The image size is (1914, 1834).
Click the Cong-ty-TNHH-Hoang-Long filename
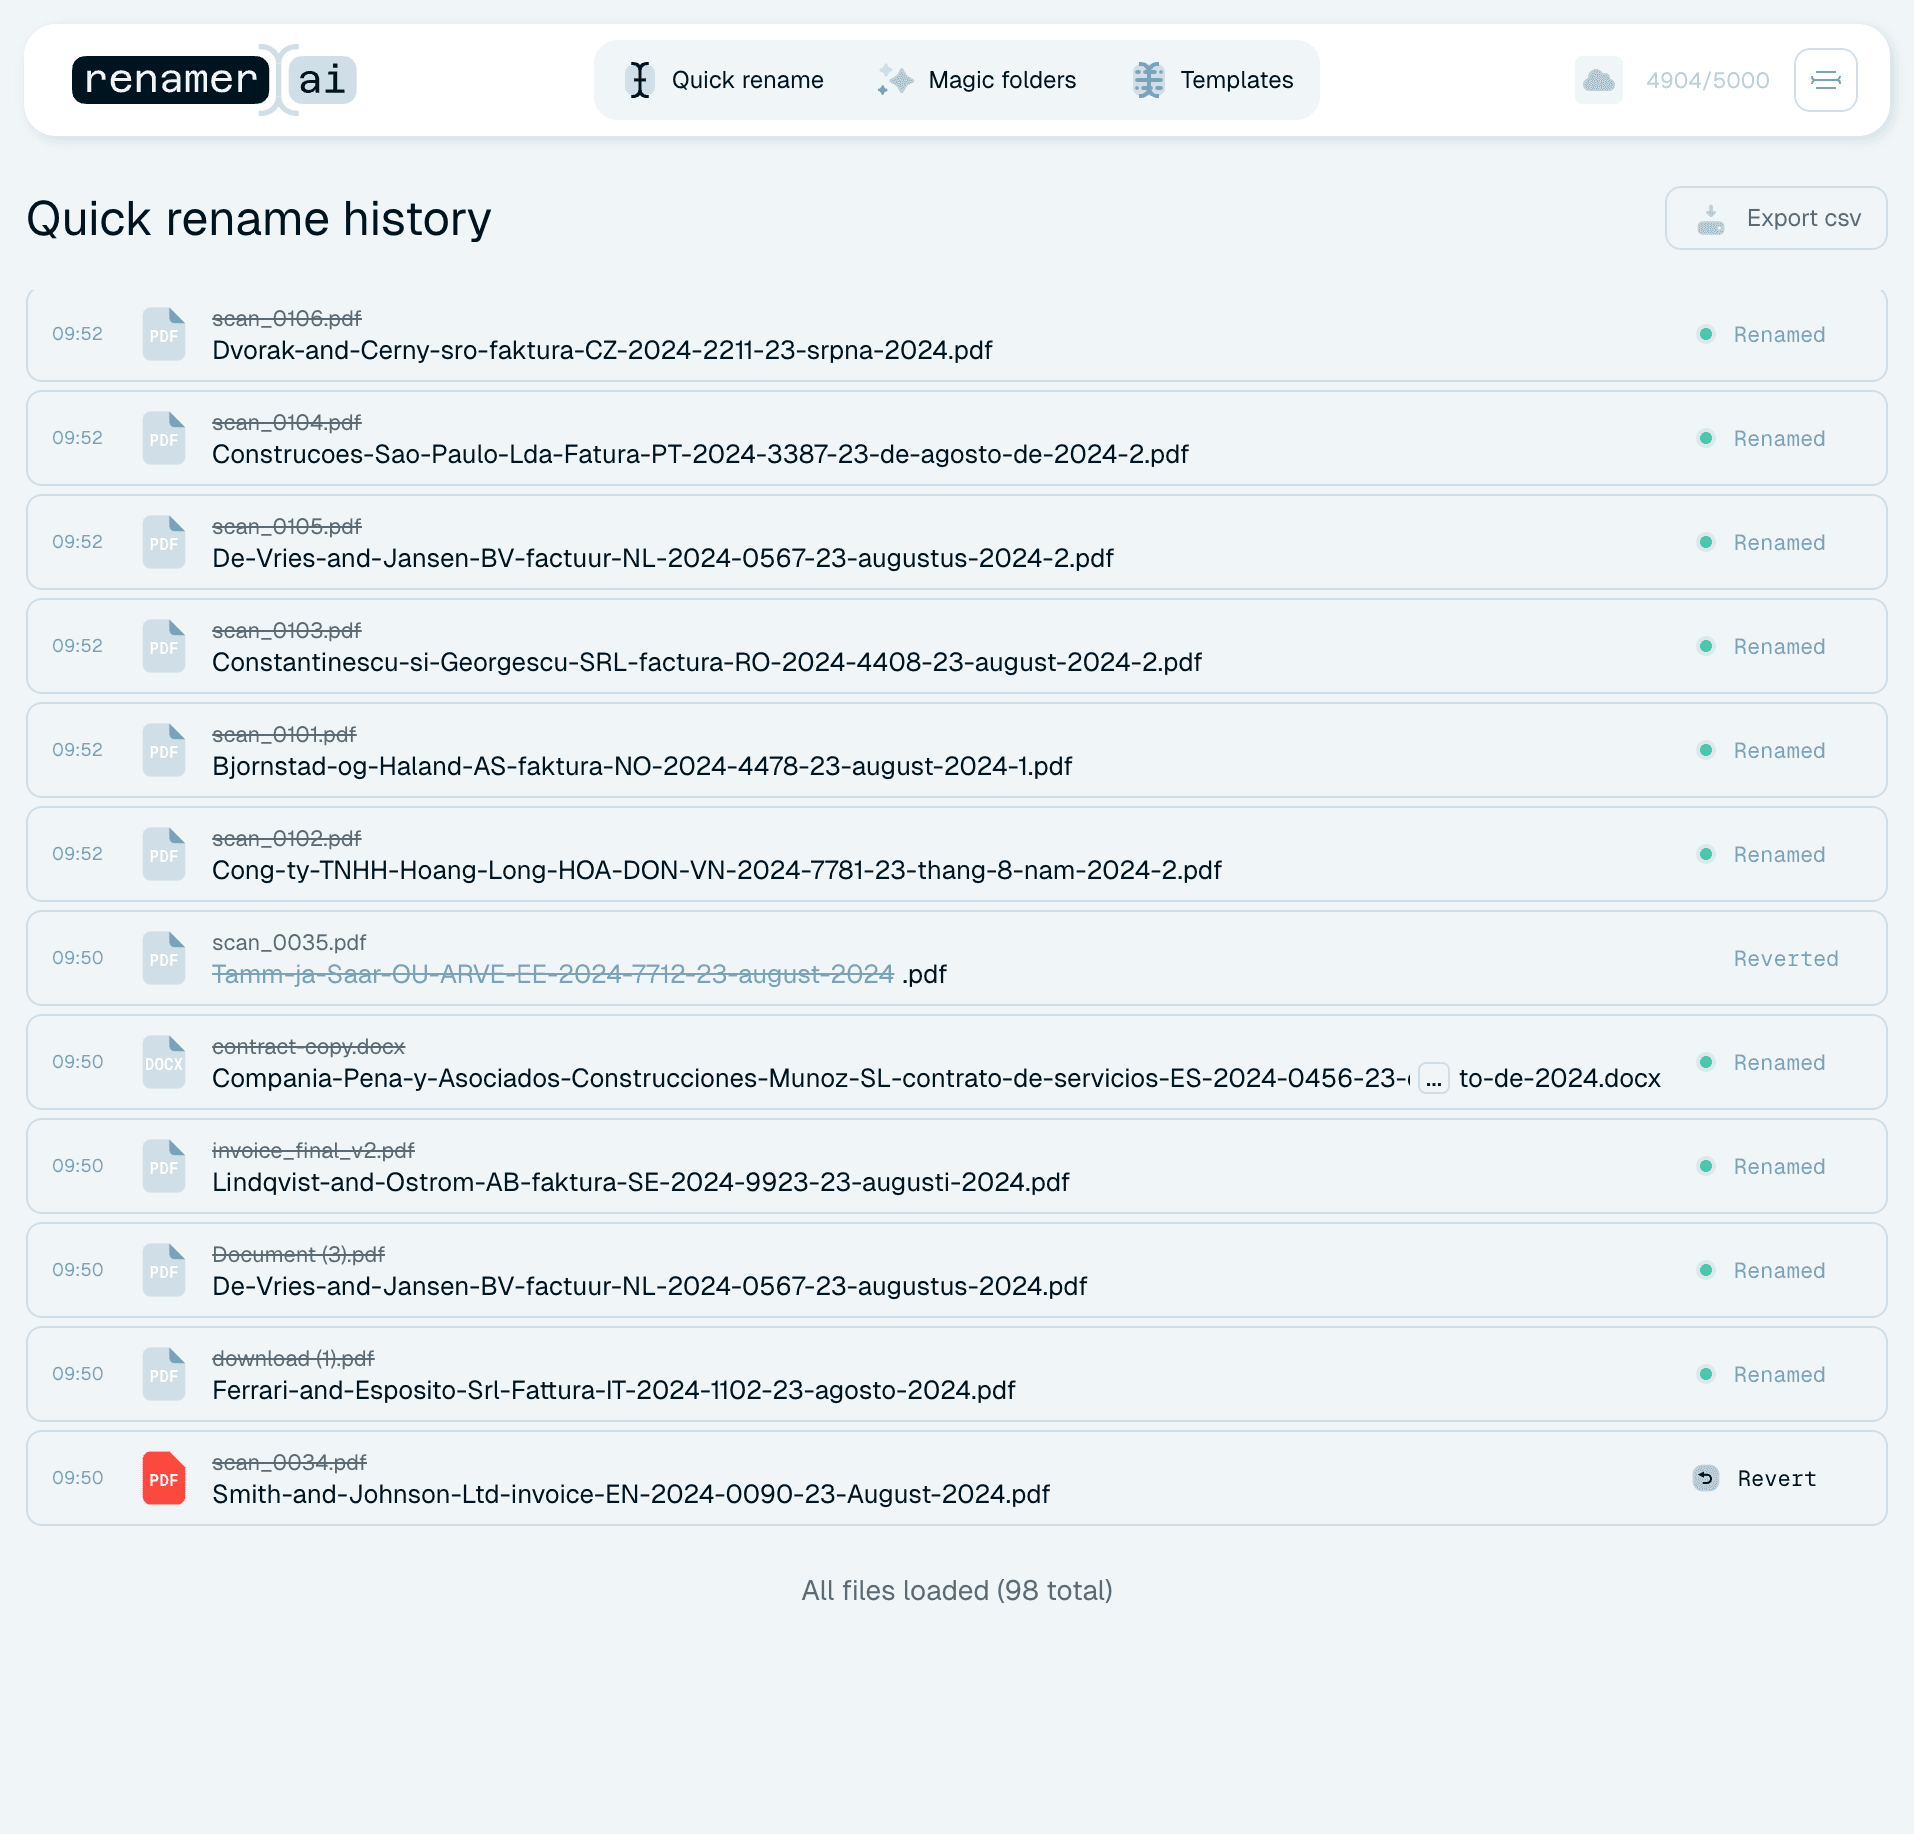717,870
